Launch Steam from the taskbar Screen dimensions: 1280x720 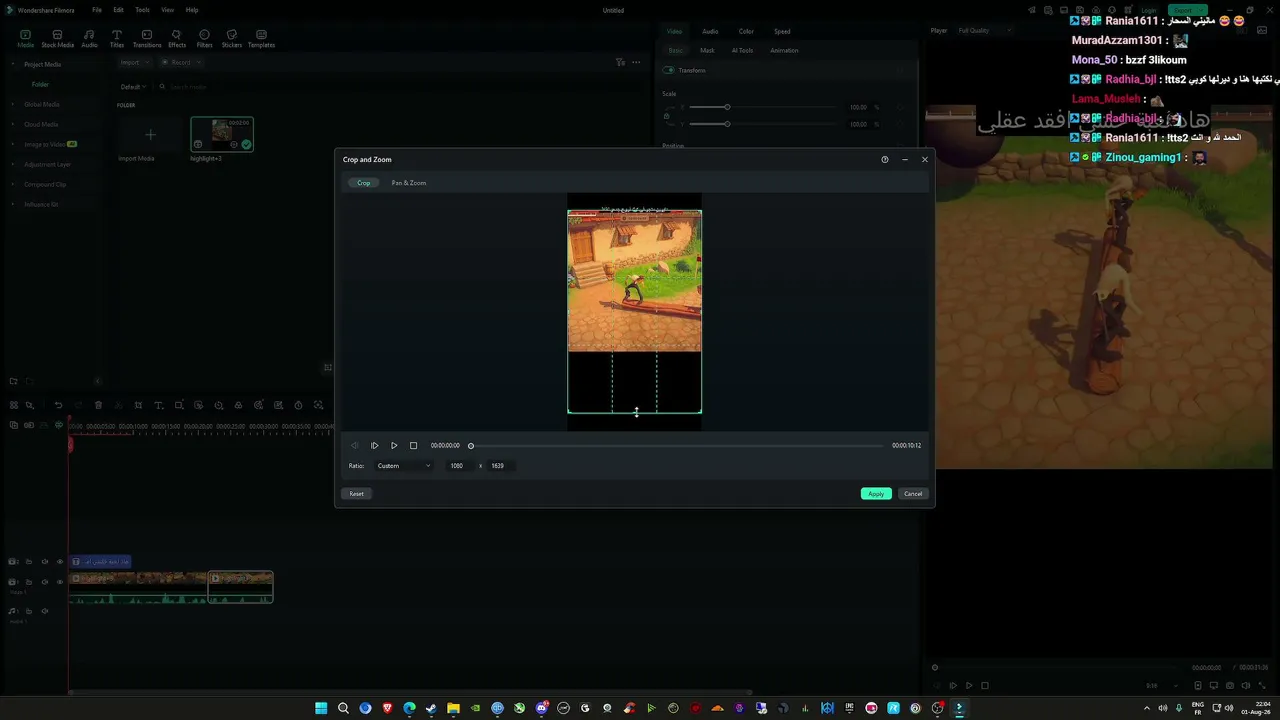(431, 708)
